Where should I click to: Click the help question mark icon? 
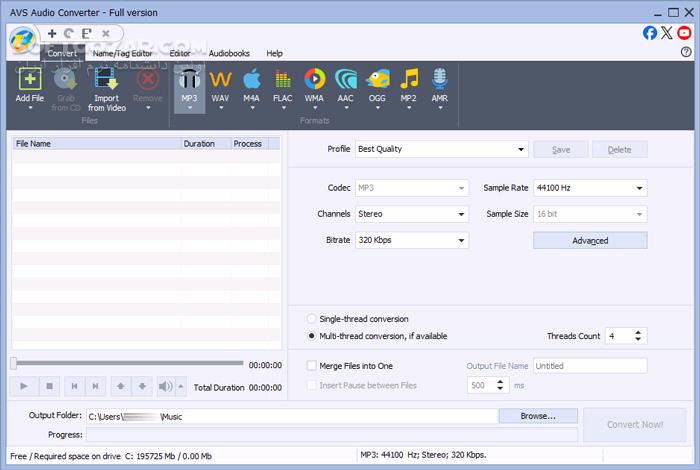686,52
